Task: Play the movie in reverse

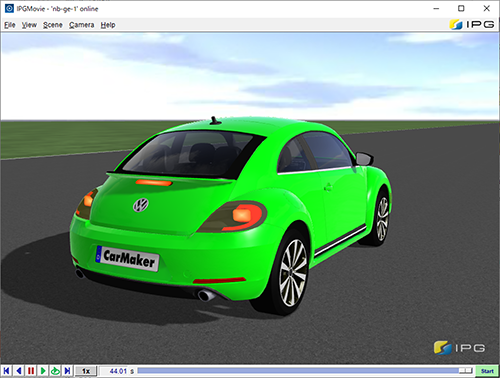Action: point(19,371)
